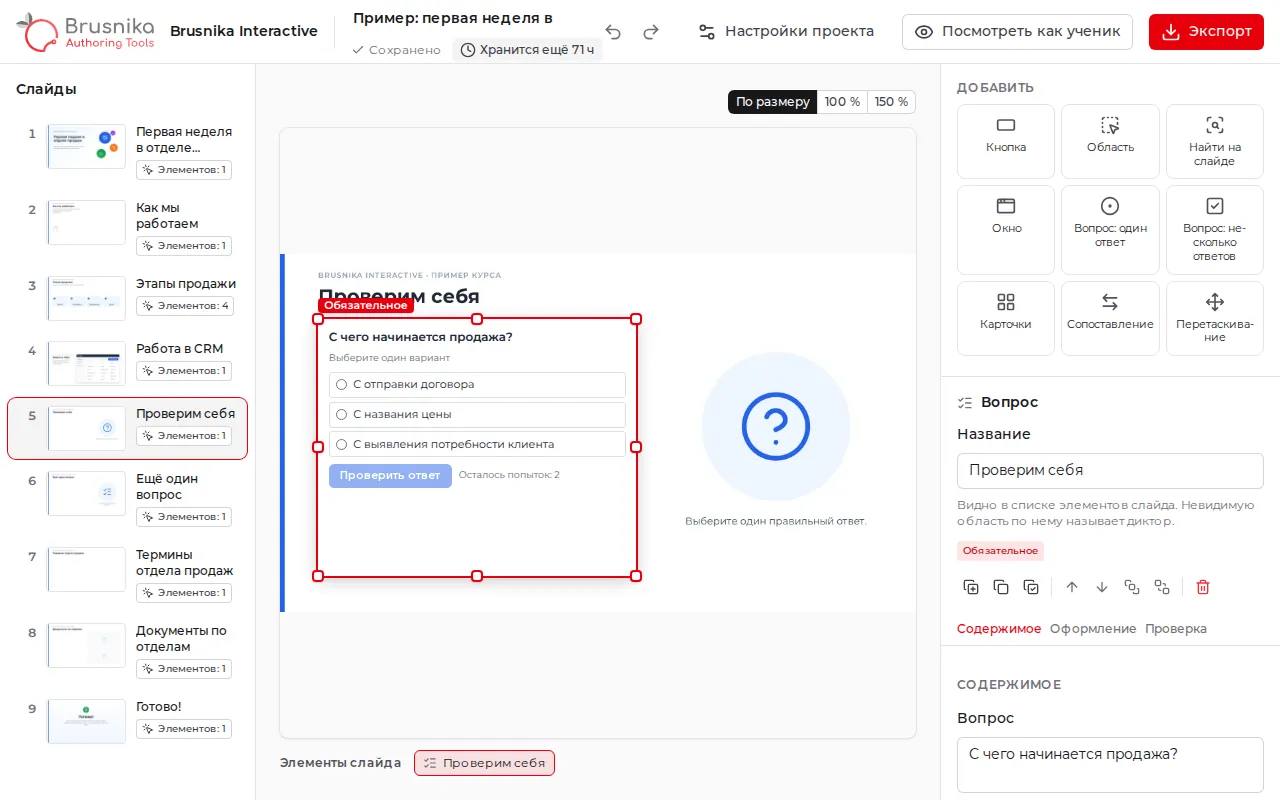Add a Найти на слайде element
The height and width of the screenshot is (800, 1280).
1215,141
